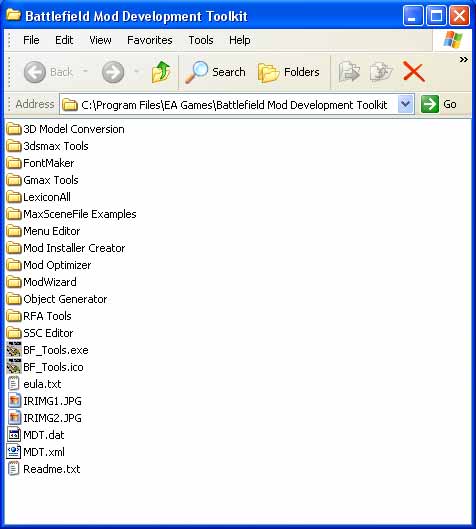Open the Tools menu

tap(201, 40)
